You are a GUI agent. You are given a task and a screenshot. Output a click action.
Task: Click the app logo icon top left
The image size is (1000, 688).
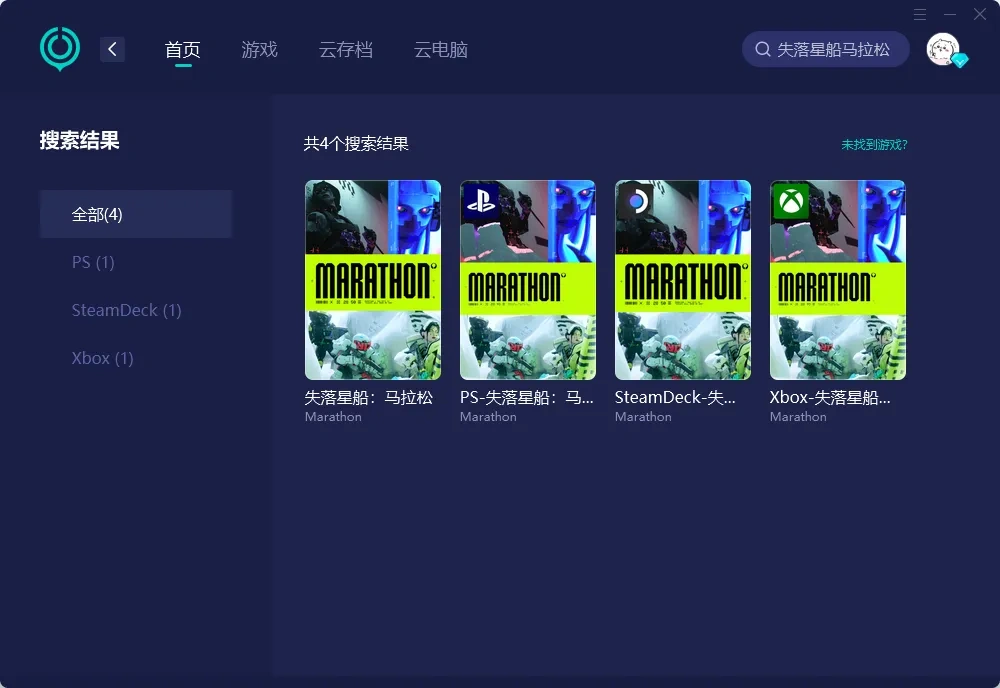(59, 47)
